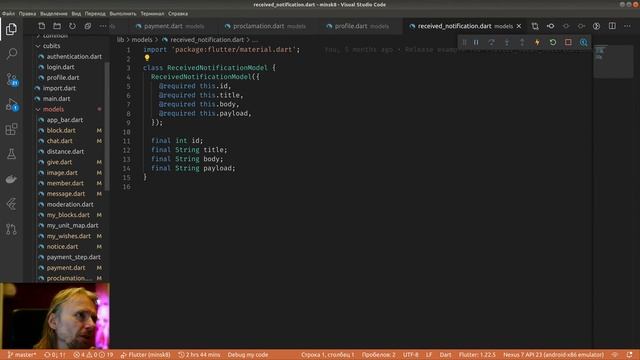Open the Файл menu
640x360 pixels.
(8, 13)
